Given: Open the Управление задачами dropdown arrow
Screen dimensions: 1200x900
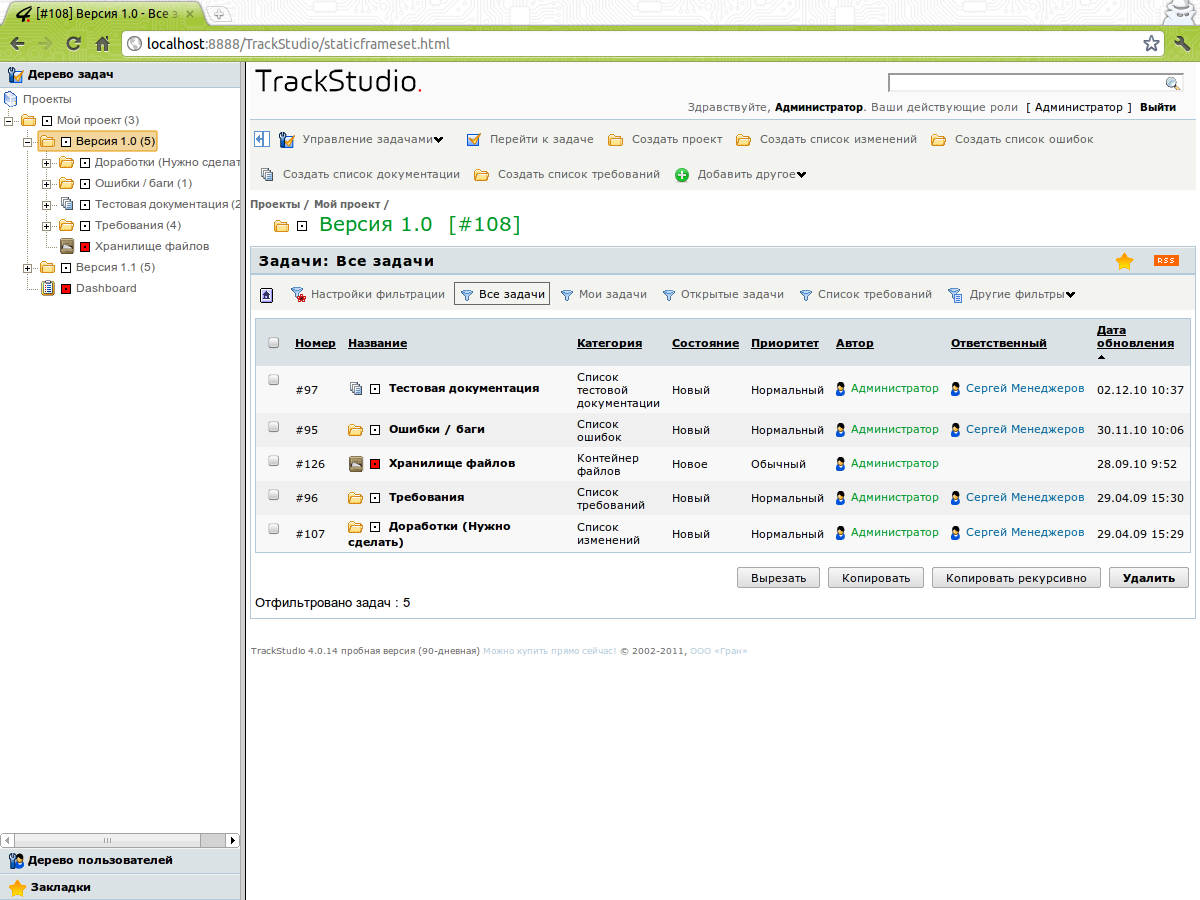Looking at the screenshot, I should [438, 140].
